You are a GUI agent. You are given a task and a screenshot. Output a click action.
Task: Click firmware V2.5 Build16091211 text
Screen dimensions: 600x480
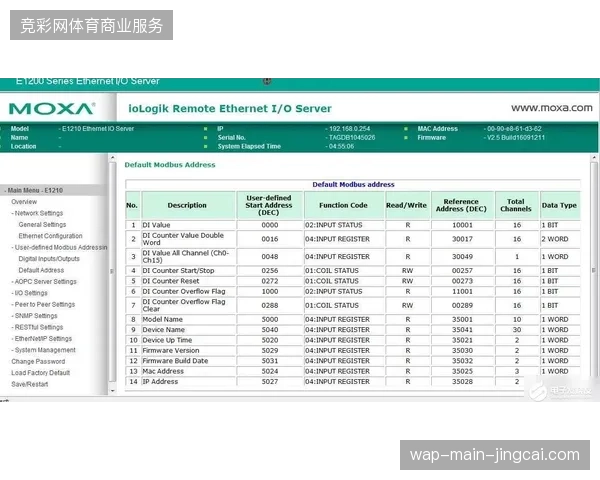[515, 137]
